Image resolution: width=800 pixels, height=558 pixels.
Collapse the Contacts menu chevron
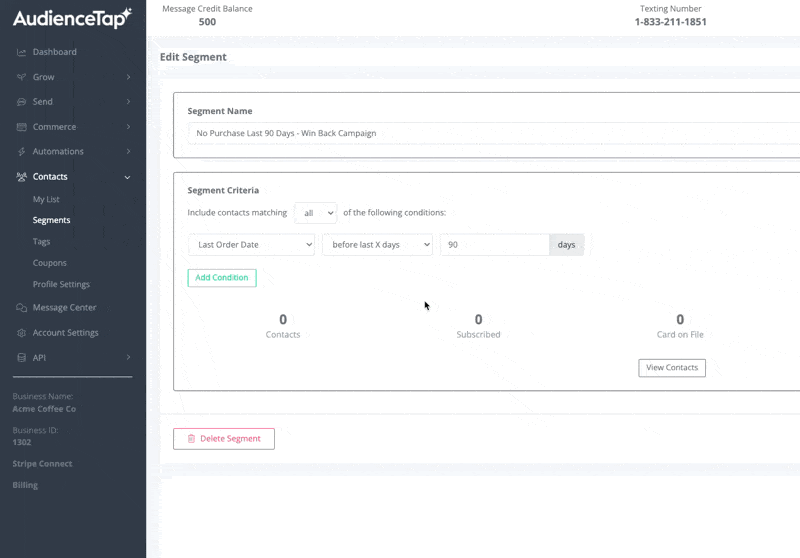tap(128, 177)
